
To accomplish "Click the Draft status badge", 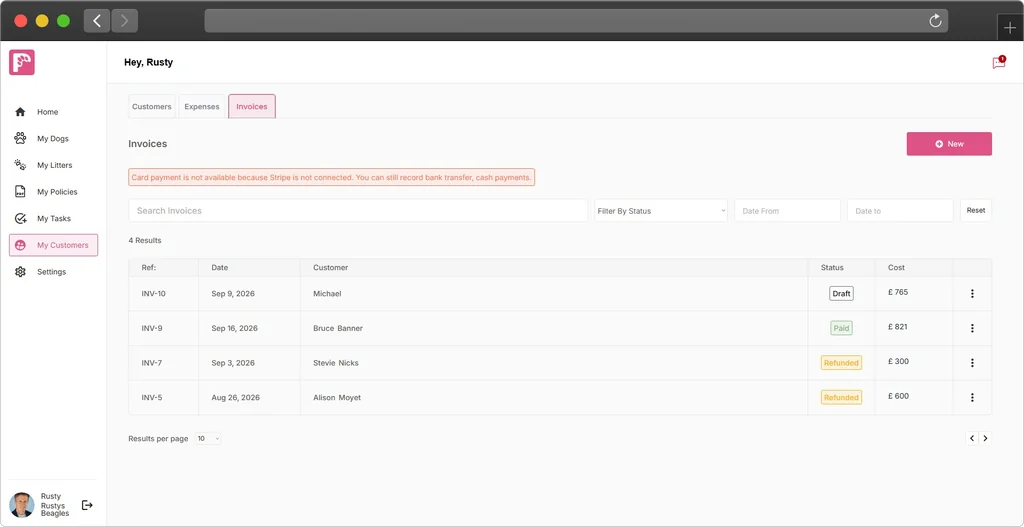I will point(841,294).
